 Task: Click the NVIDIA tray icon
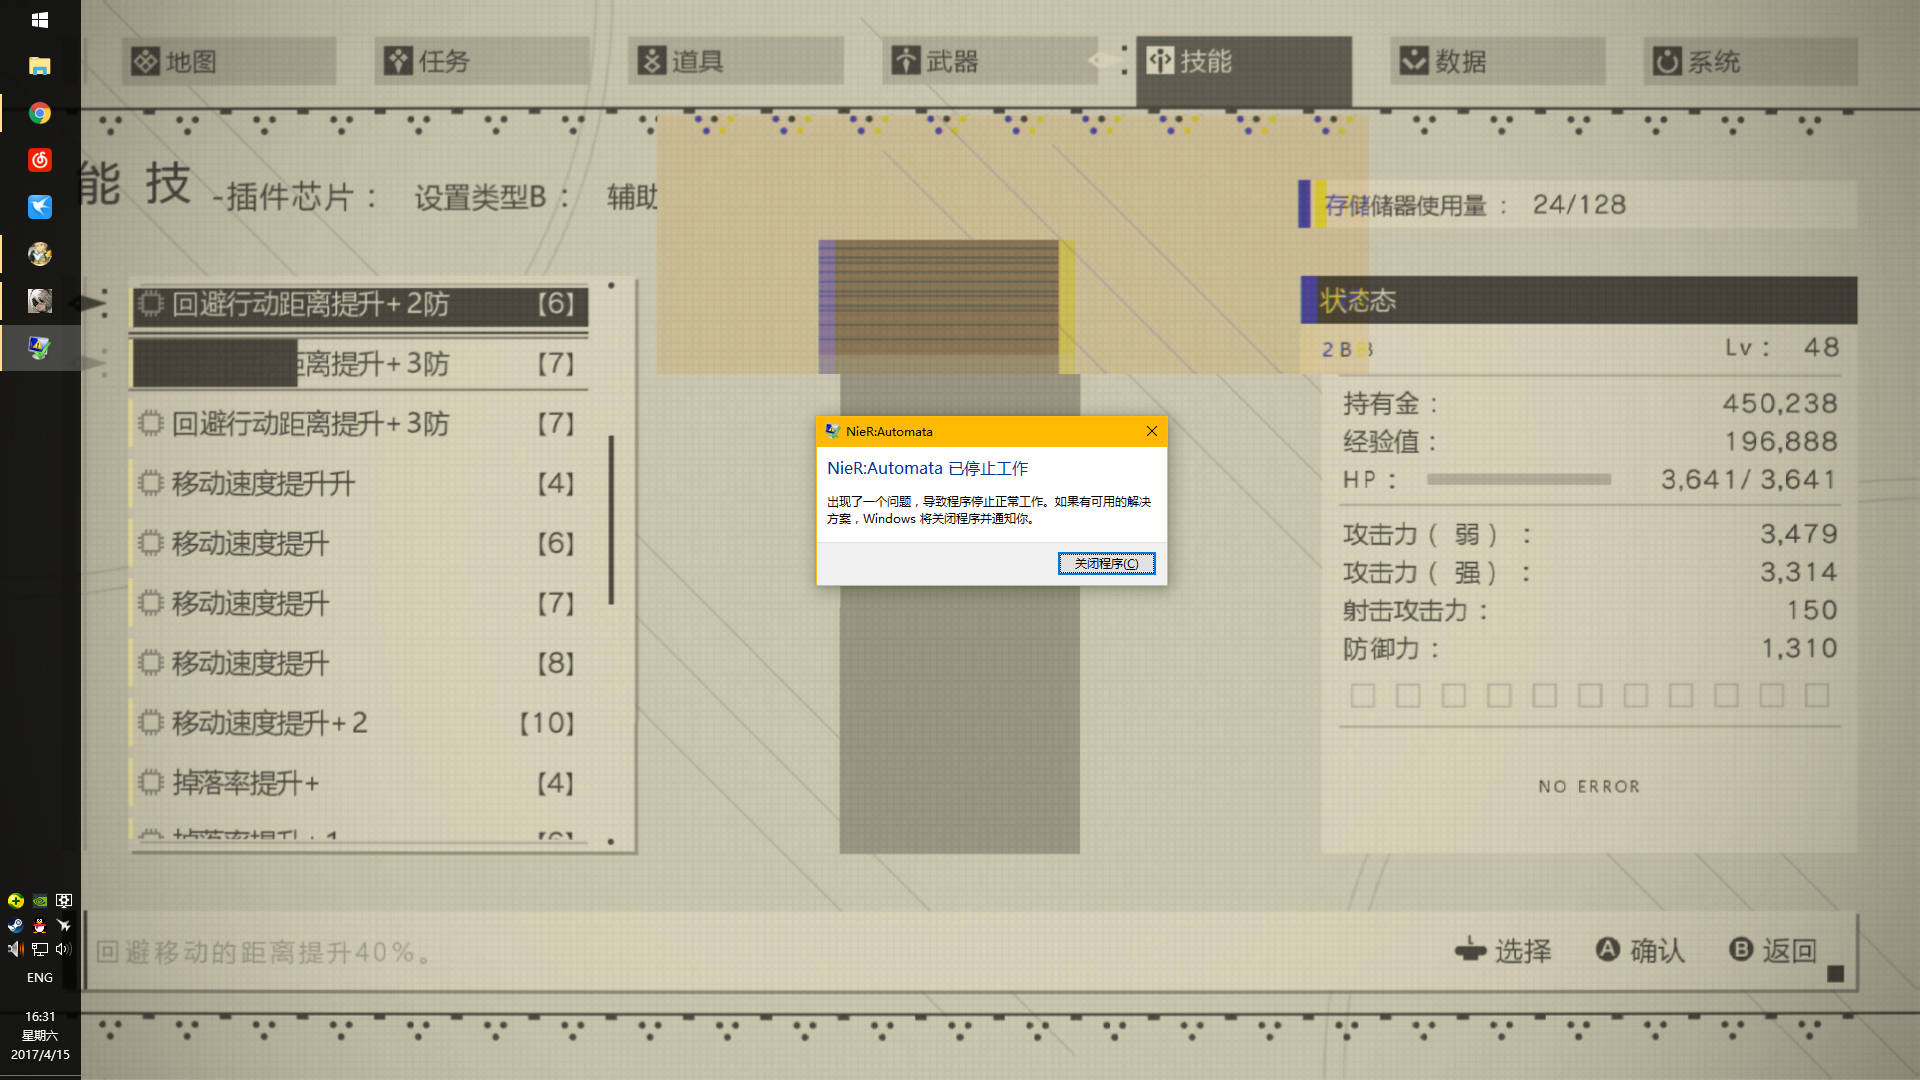click(x=40, y=901)
